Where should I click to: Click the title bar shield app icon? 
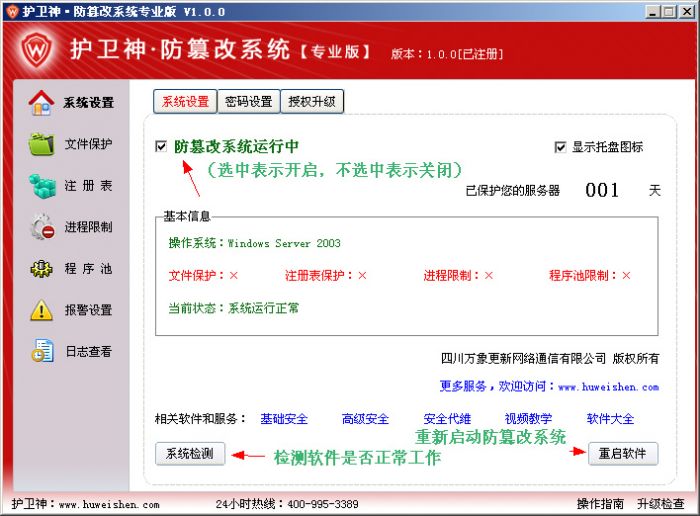pos(12,11)
